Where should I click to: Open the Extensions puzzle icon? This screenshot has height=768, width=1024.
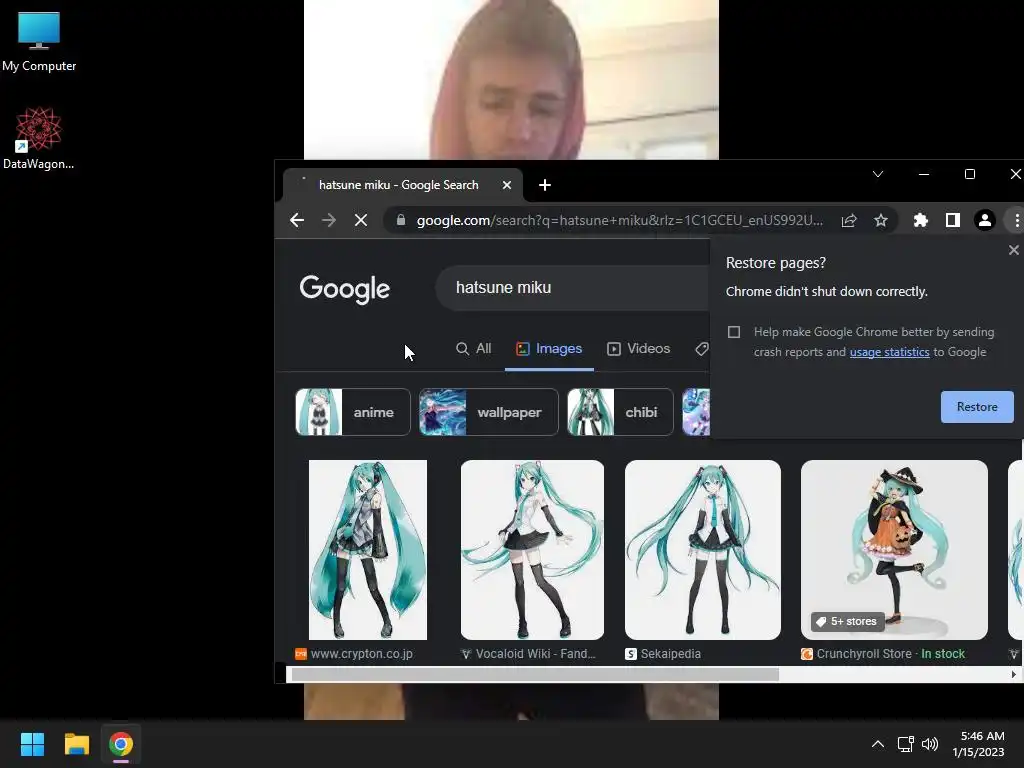tap(921, 221)
